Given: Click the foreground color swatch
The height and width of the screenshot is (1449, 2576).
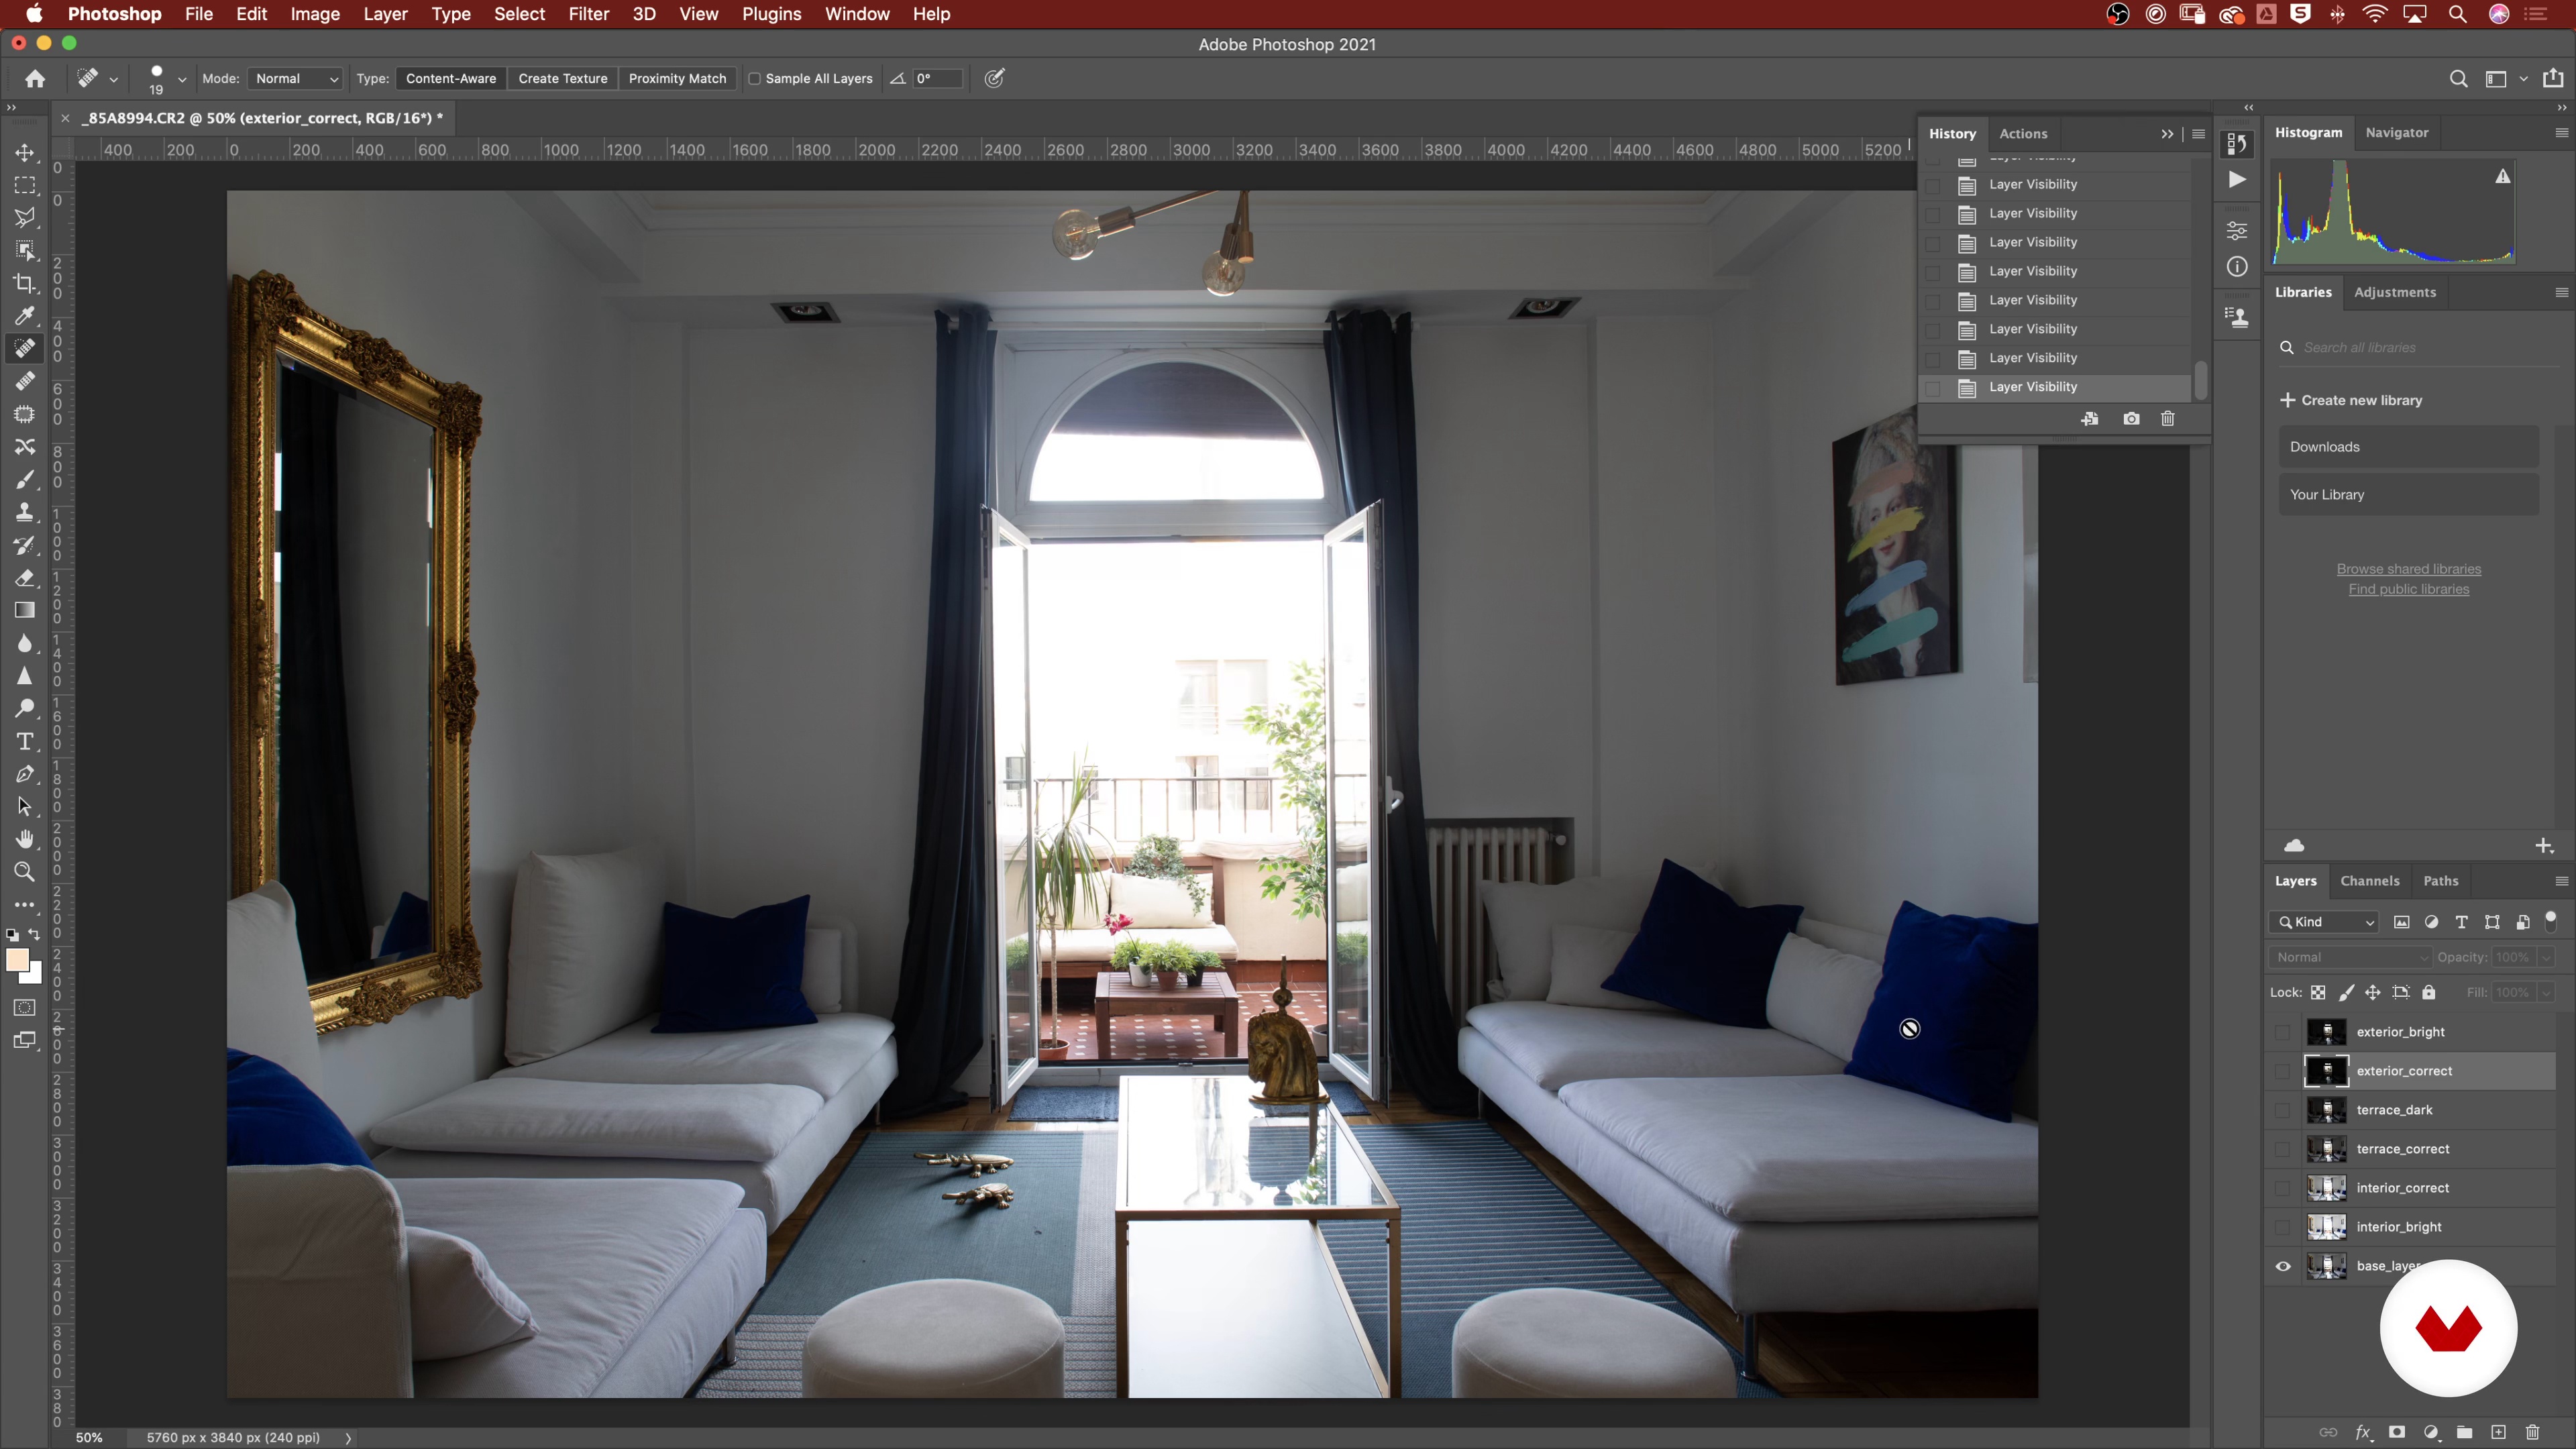Looking at the screenshot, I should click(x=17, y=960).
